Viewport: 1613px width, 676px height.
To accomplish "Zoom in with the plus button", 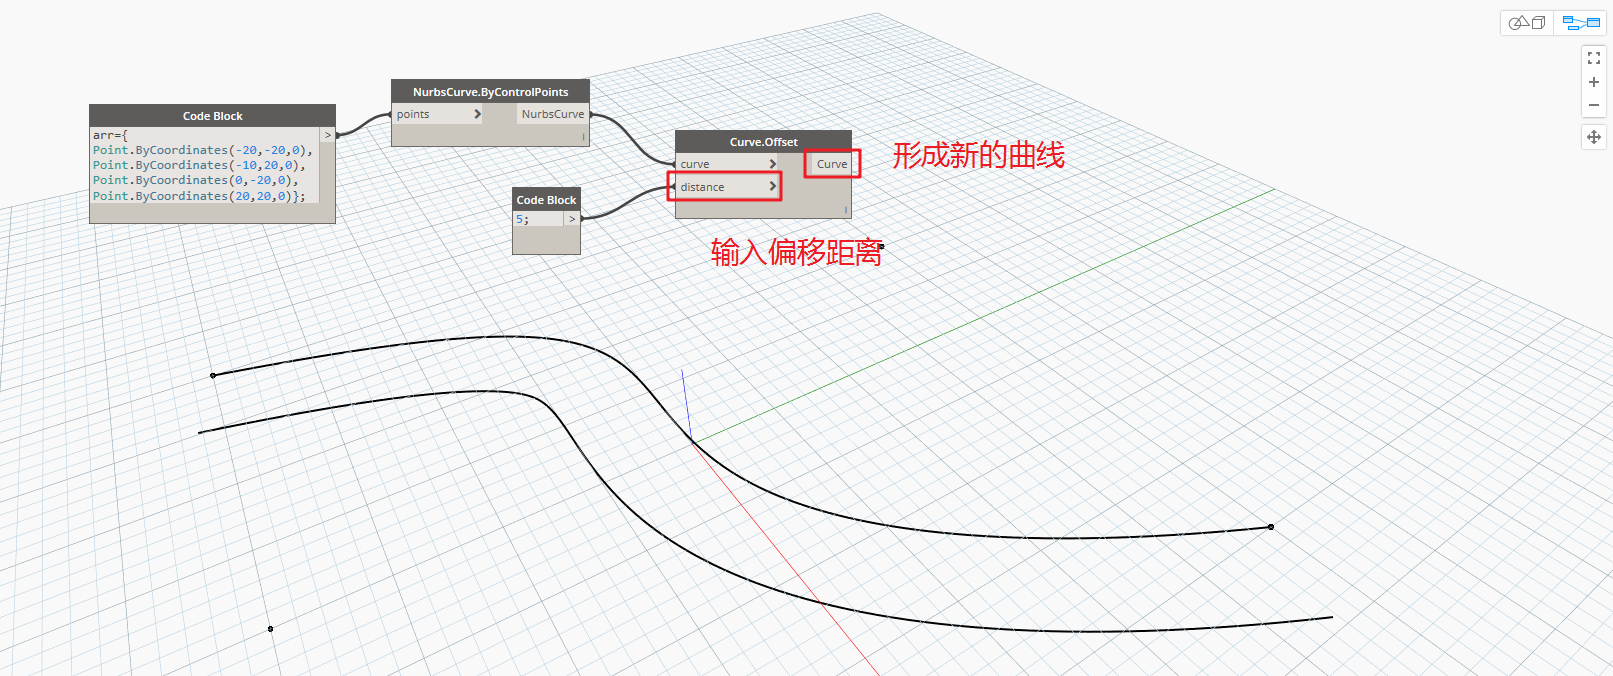I will tap(1594, 82).
